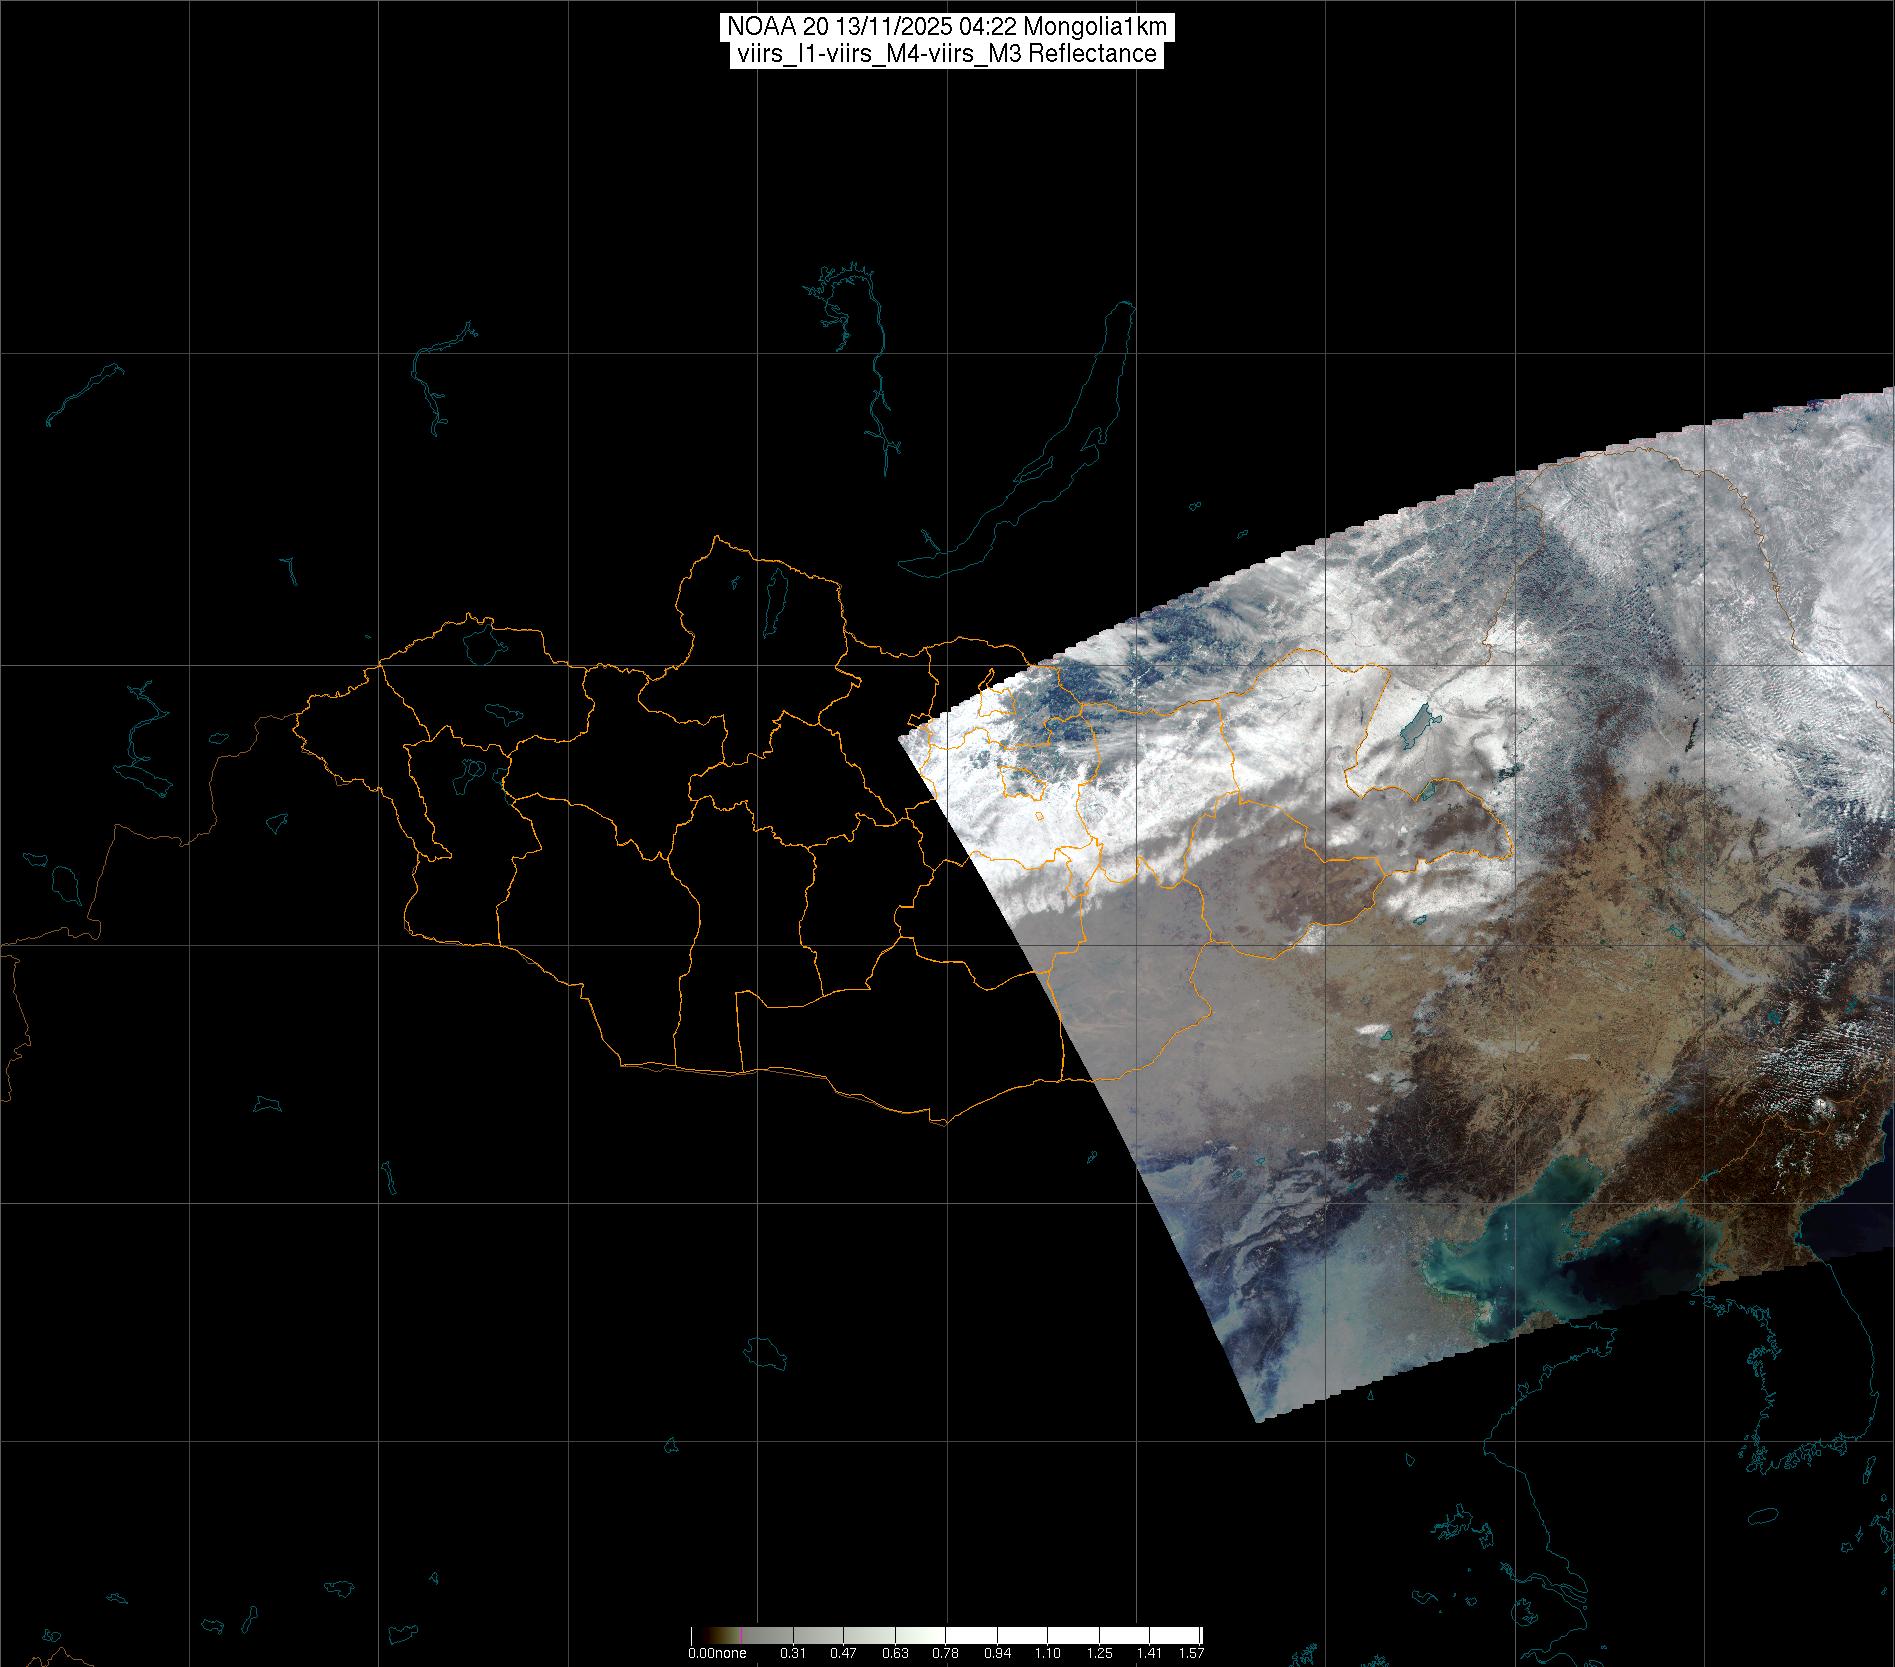Click the 0.00none label on colorbar
1895x1667 pixels.
(x=716, y=1653)
